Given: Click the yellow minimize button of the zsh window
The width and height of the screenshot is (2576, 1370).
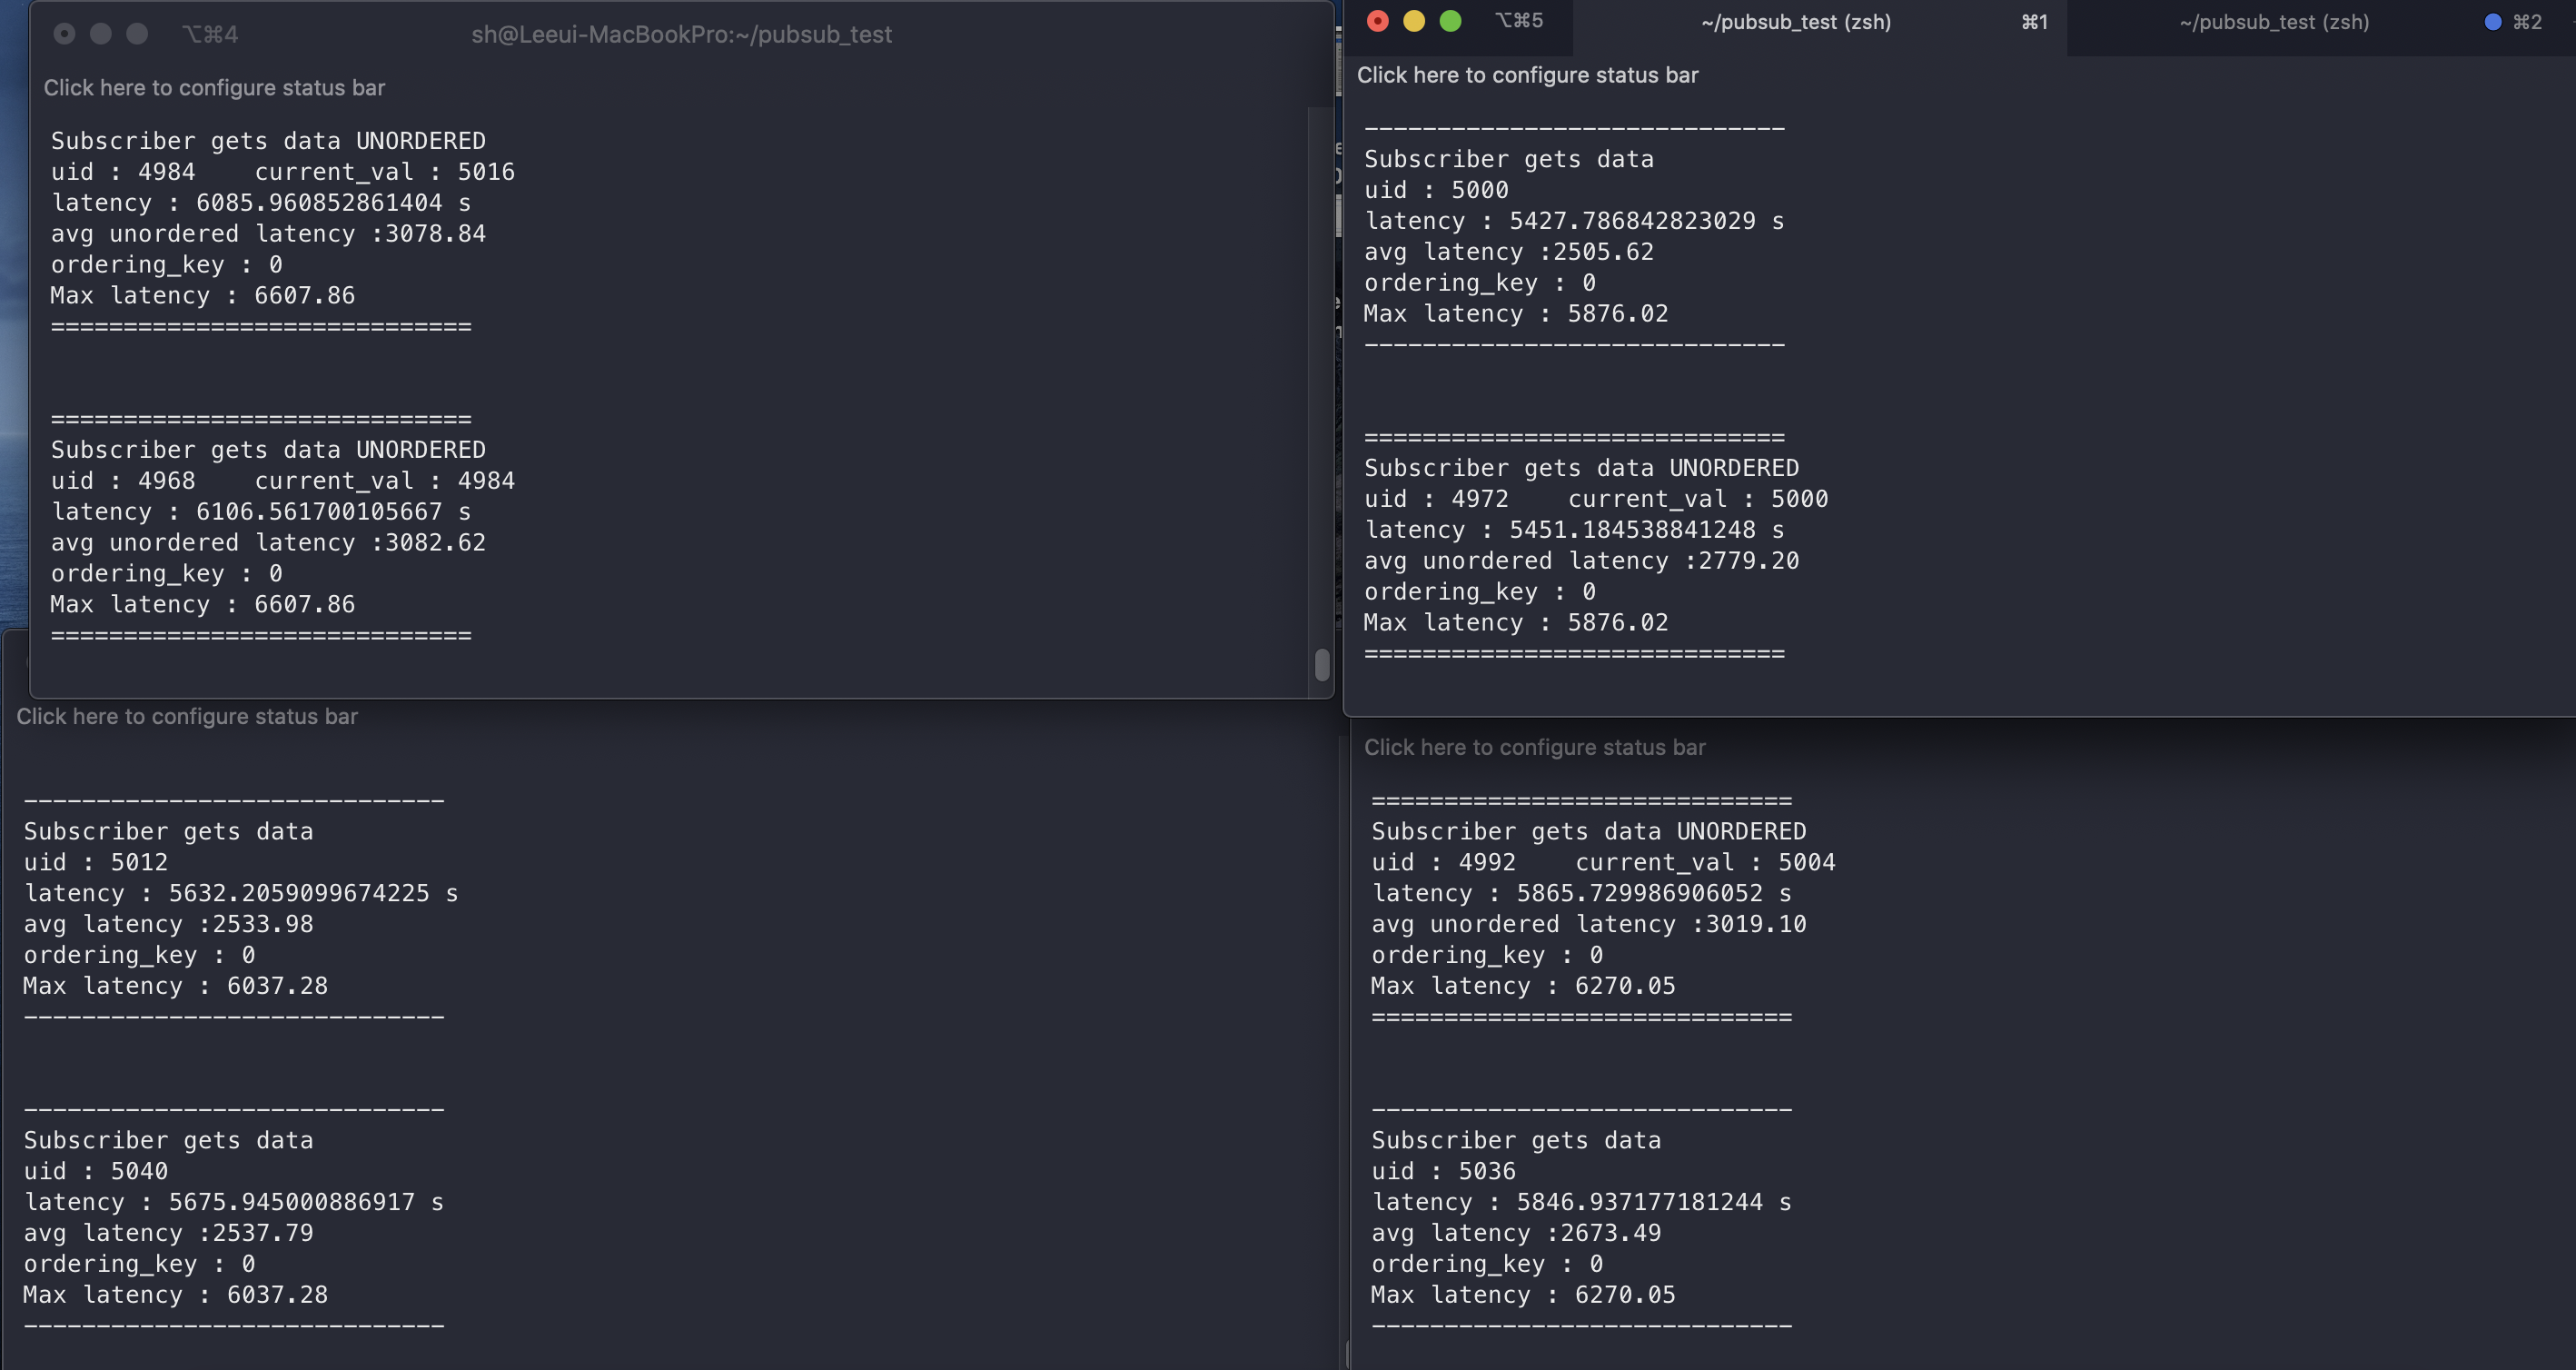Looking at the screenshot, I should tap(1414, 21).
